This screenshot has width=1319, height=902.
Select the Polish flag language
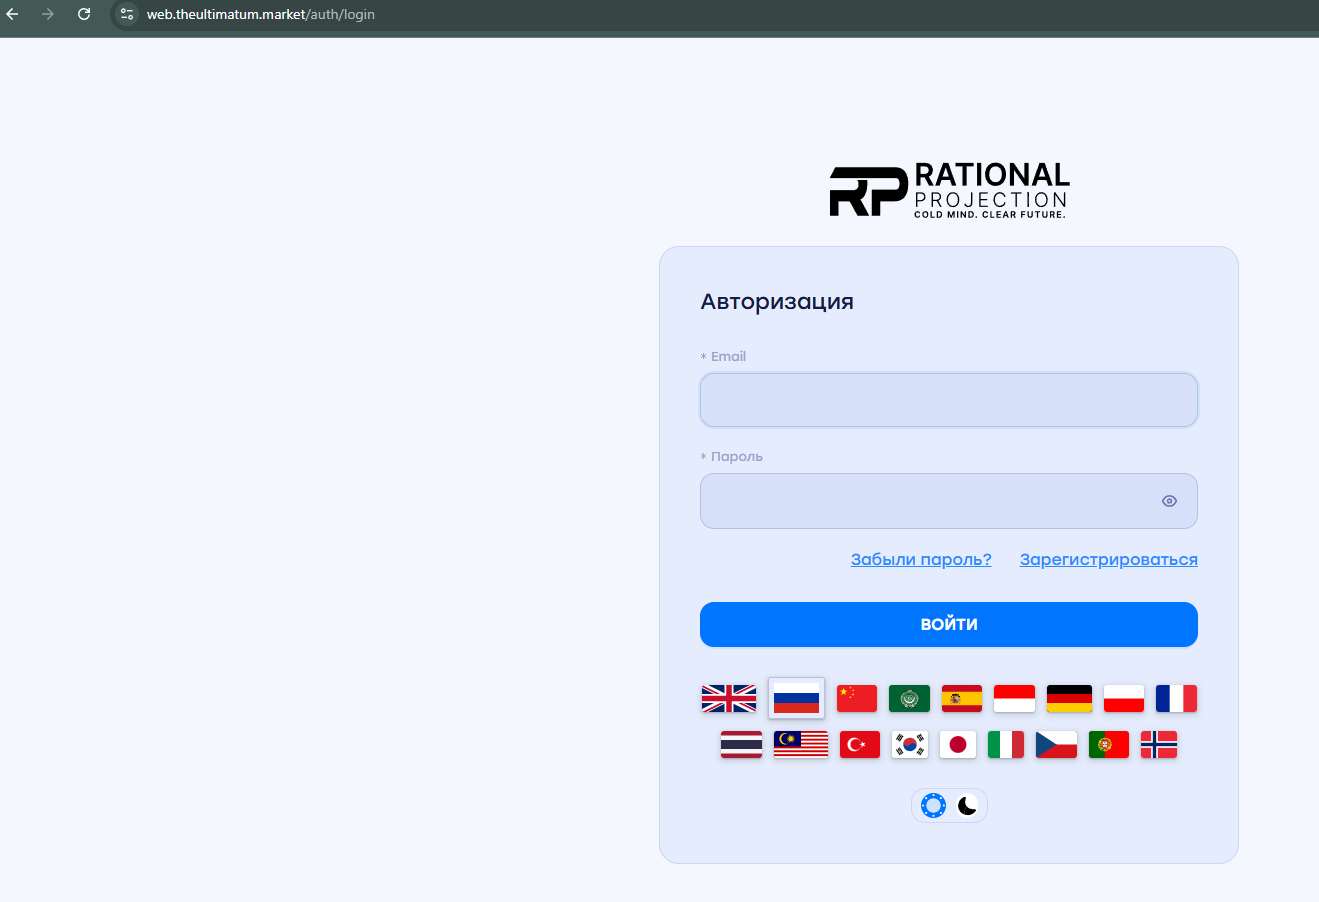1124,698
